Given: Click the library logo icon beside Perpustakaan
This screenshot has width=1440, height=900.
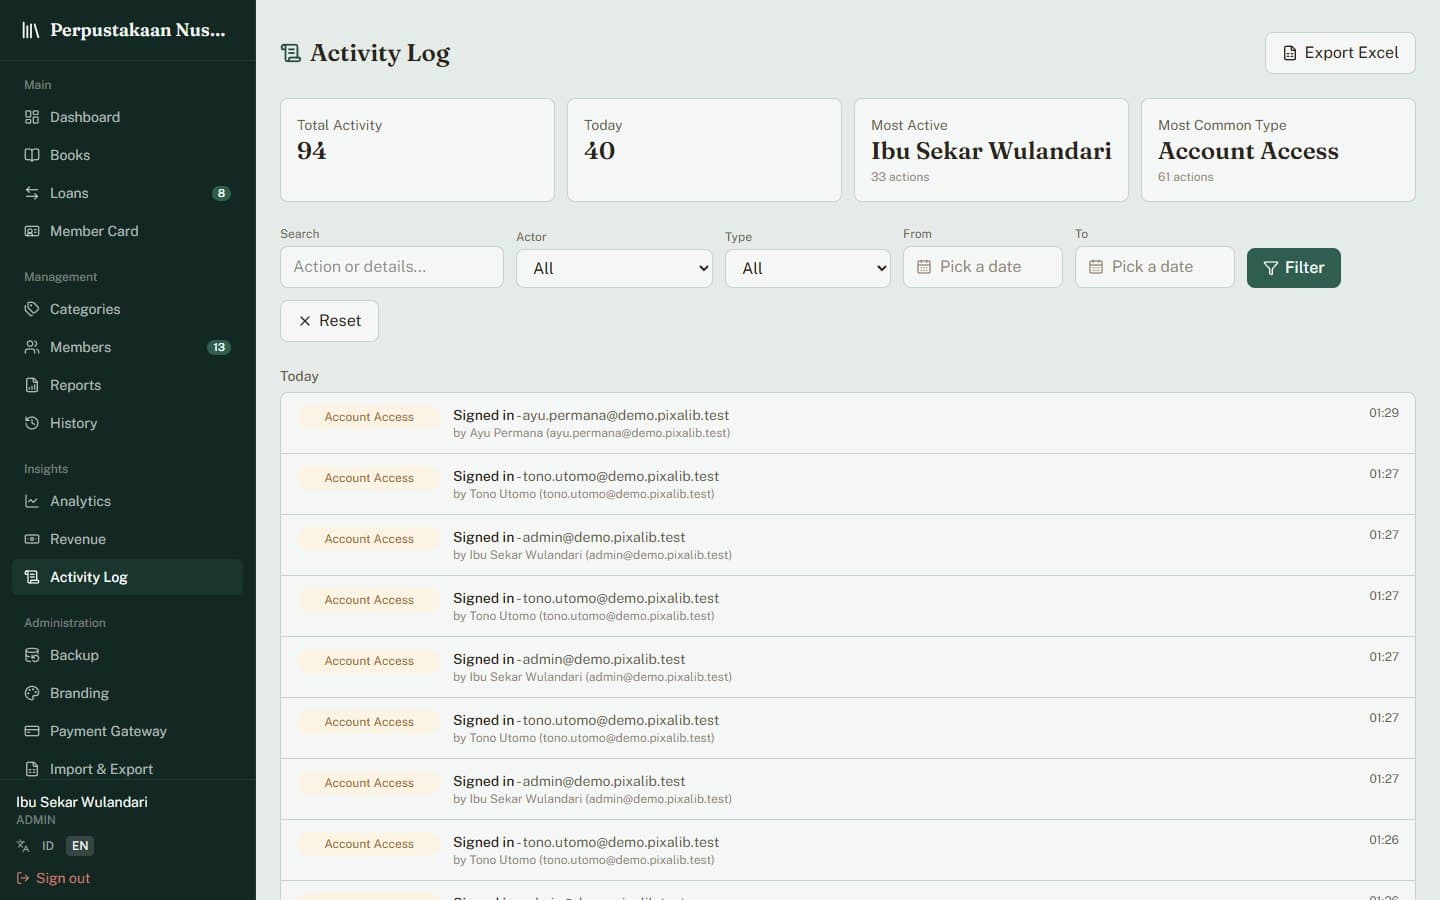Looking at the screenshot, I should 31,30.
